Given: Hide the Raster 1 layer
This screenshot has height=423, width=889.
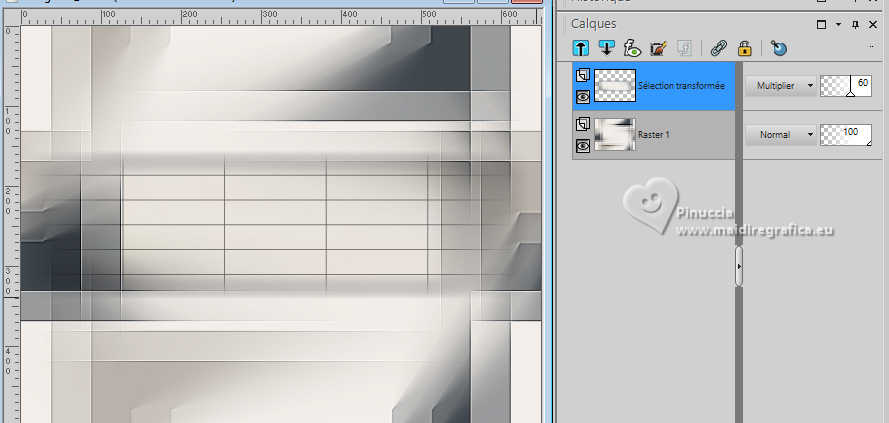Looking at the screenshot, I should (583, 146).
